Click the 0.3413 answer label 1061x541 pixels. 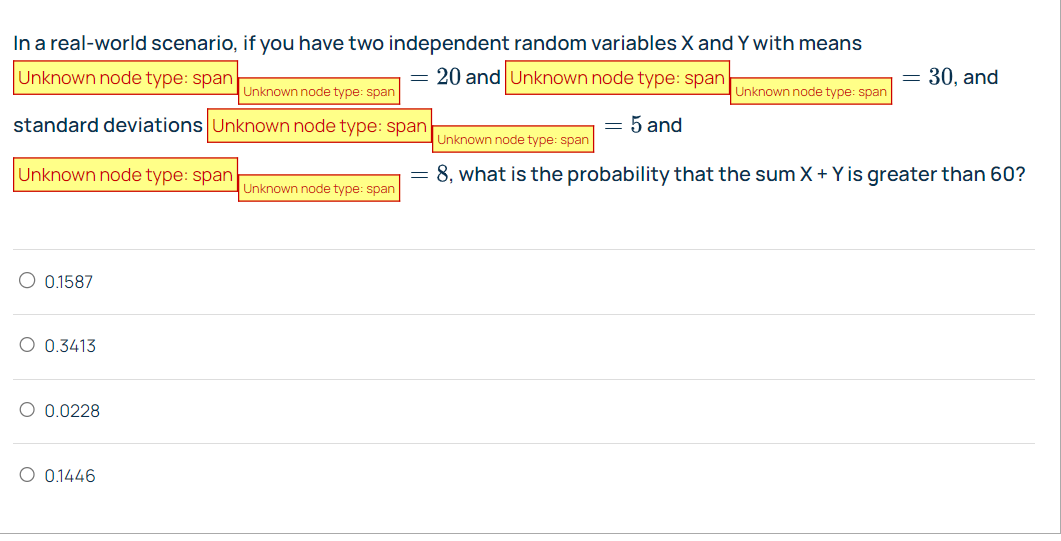coord(71,346)
